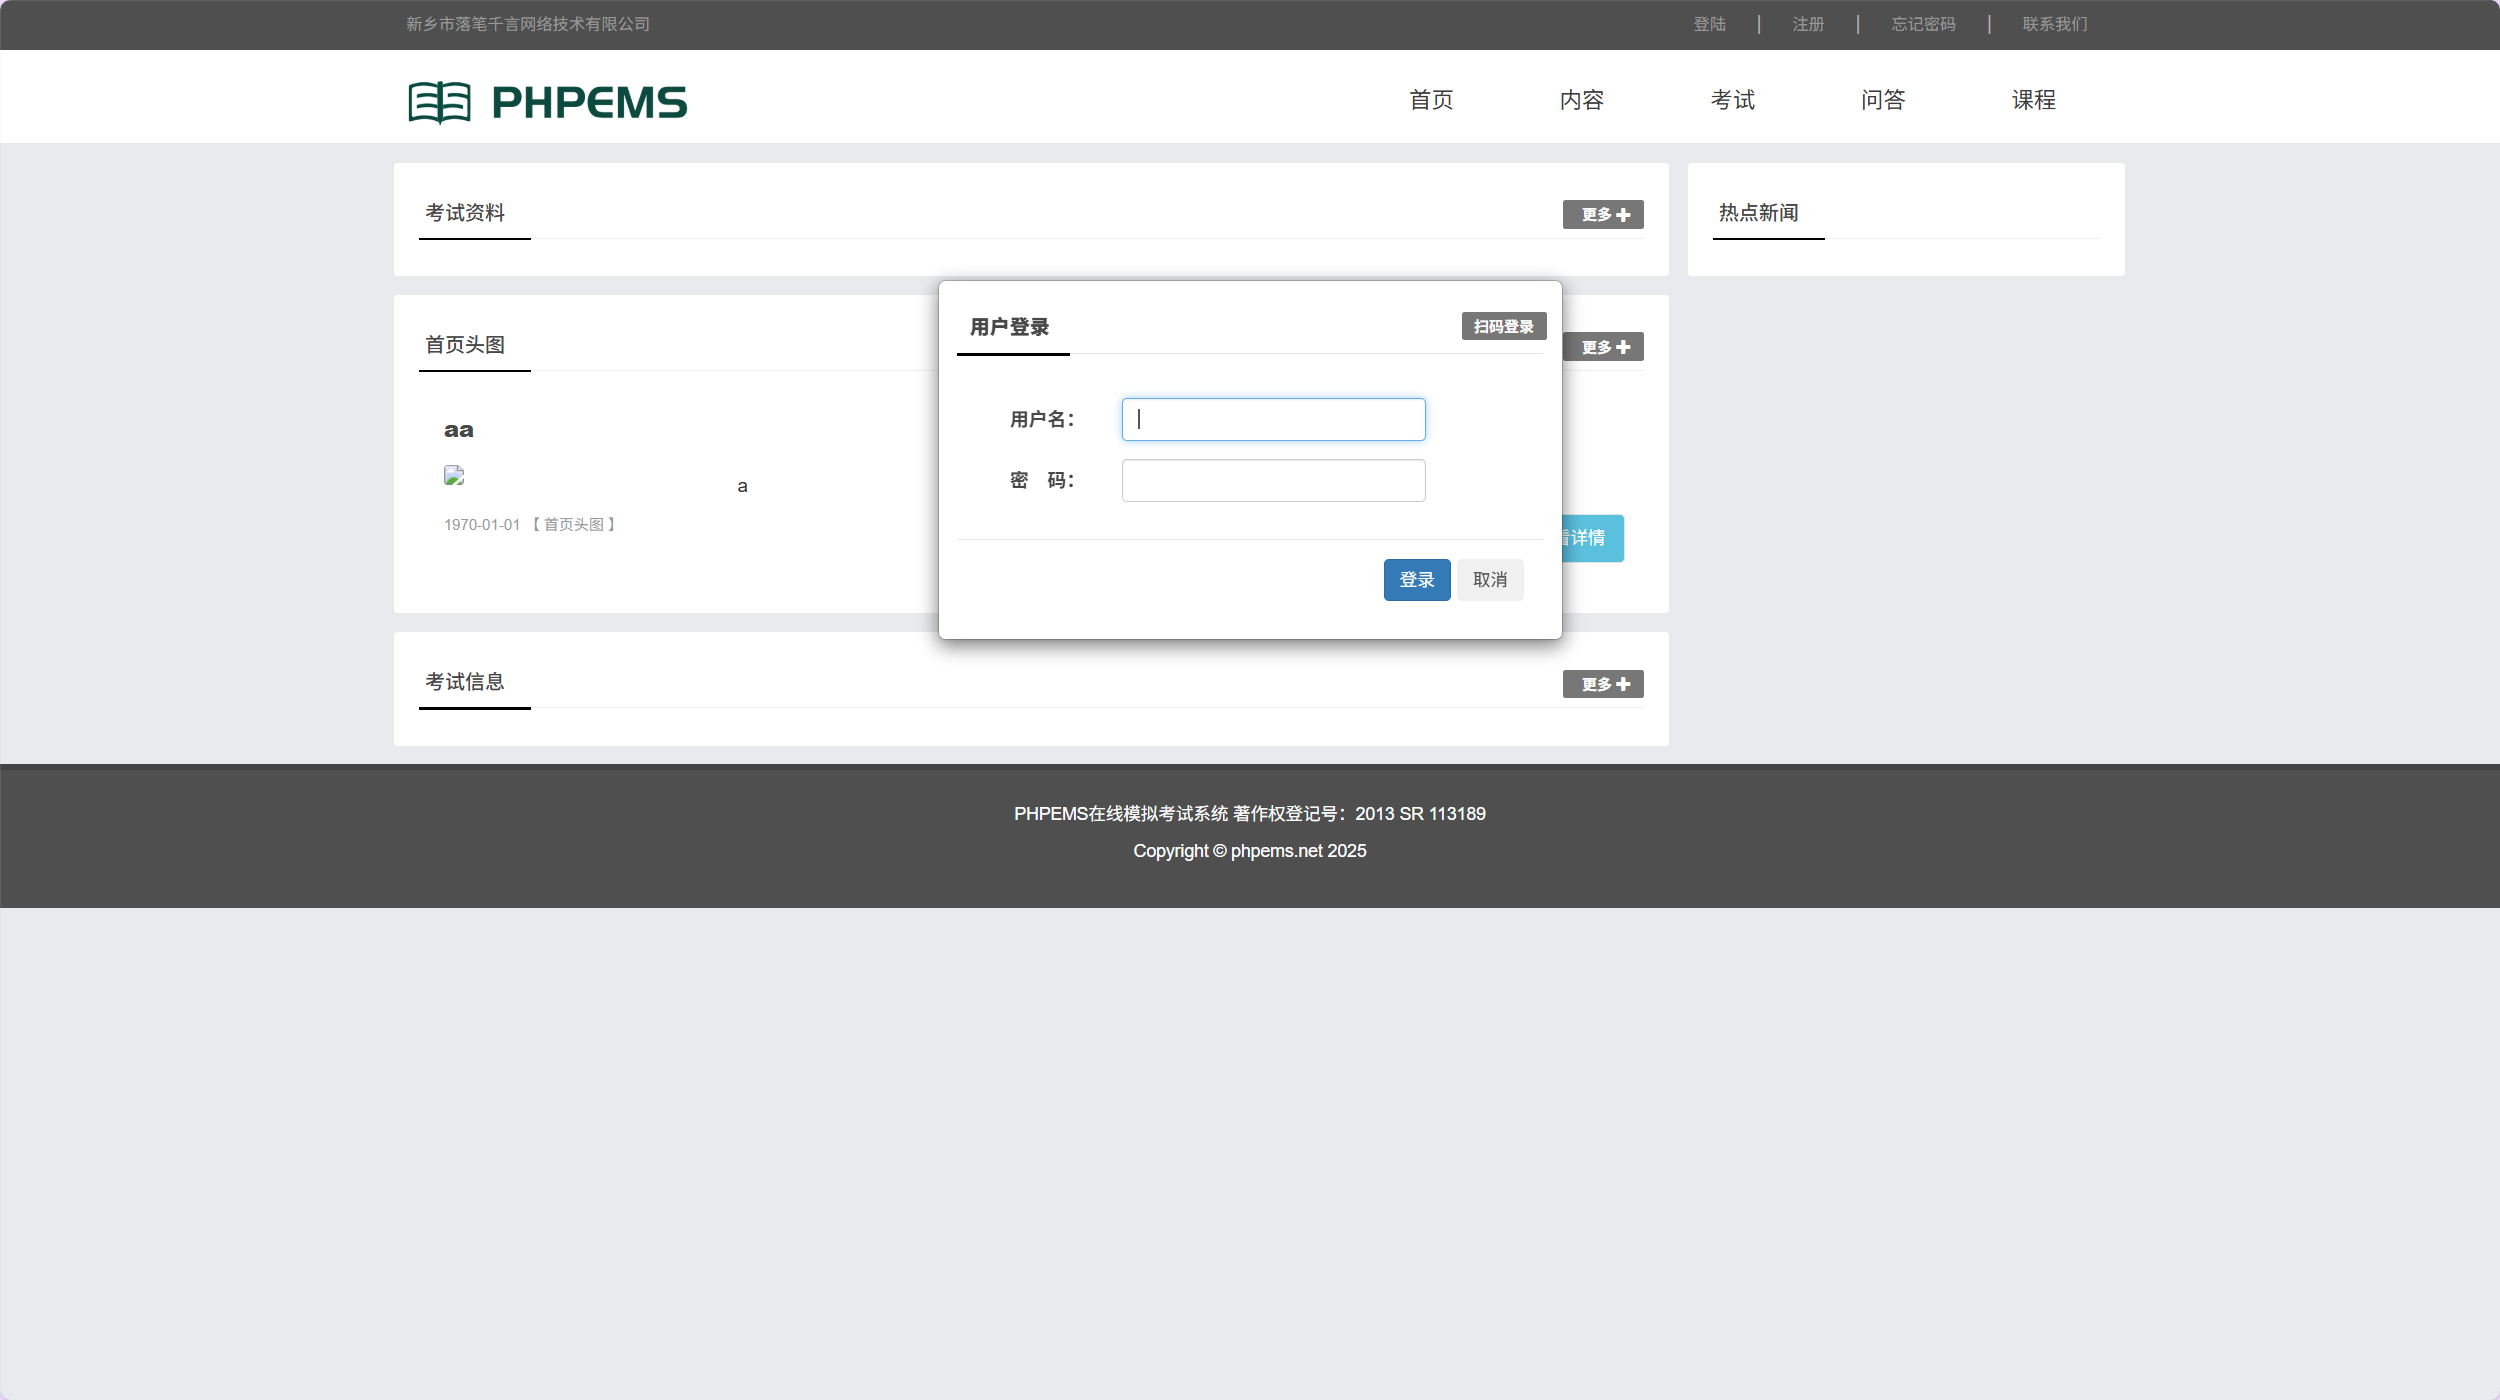Expand more in 考试信息 section

pos(1602,684)
